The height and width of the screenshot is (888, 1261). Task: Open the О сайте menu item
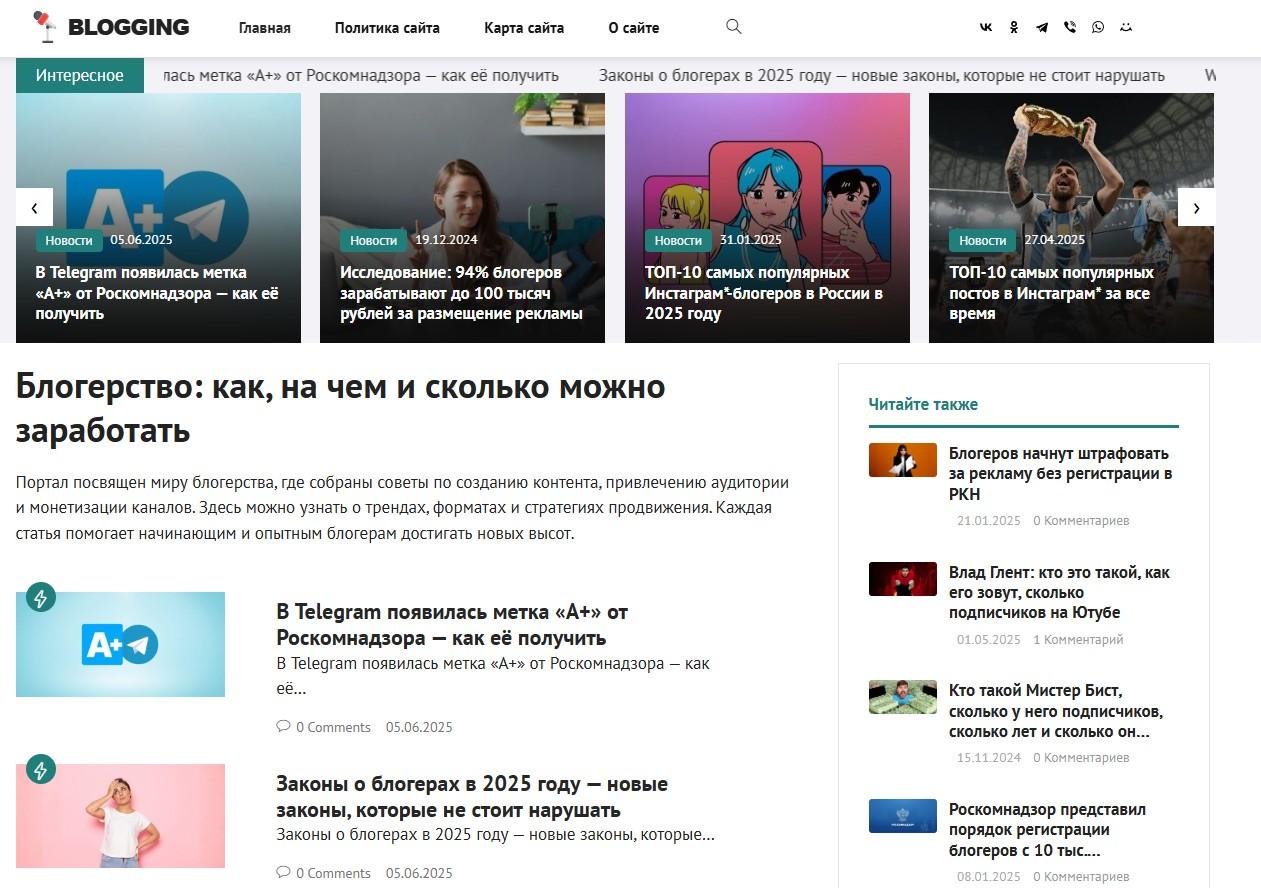[x=634, y=28]
